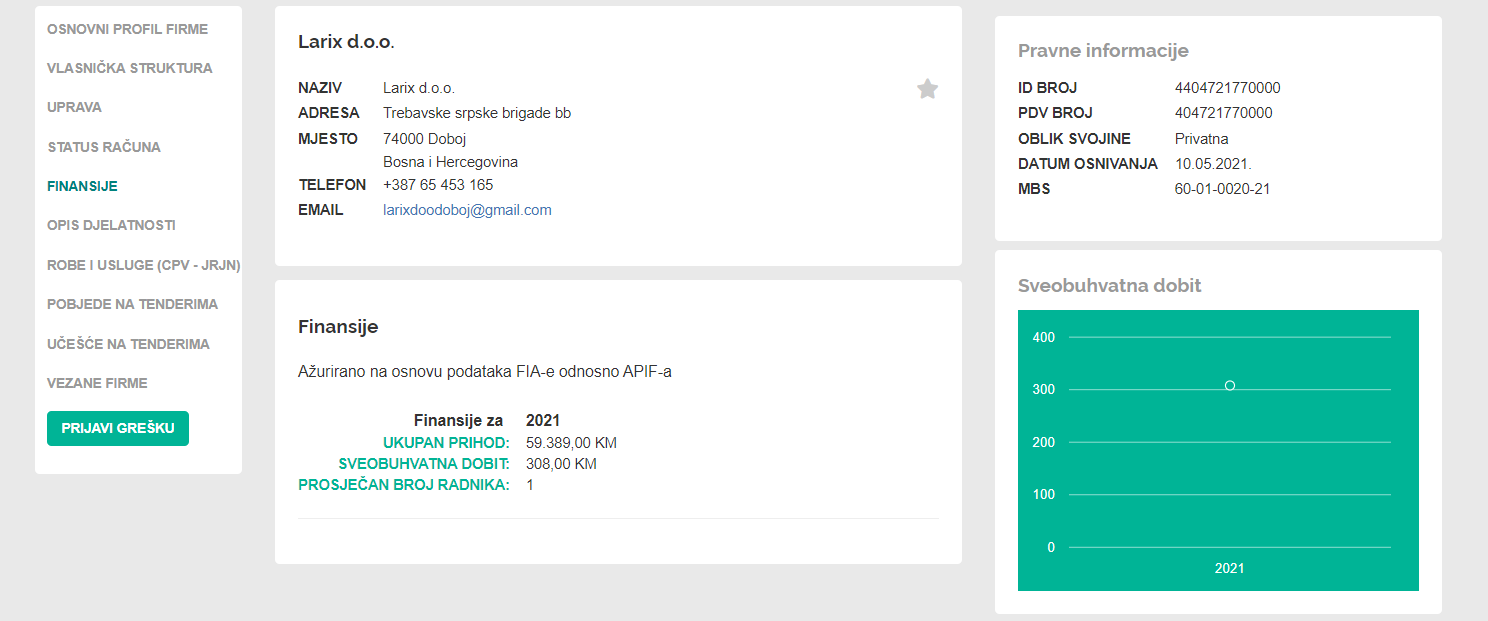This screenshot has width=1488, height=621.
Task: Select Uprava in sidebar
Action: (x=74, y=107)
